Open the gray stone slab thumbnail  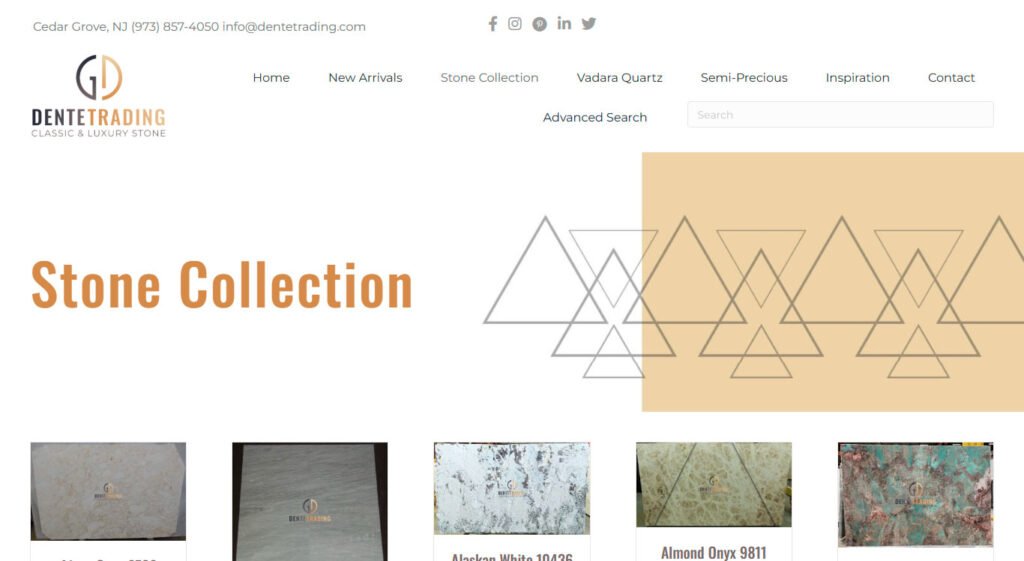(x=310, y=501)
